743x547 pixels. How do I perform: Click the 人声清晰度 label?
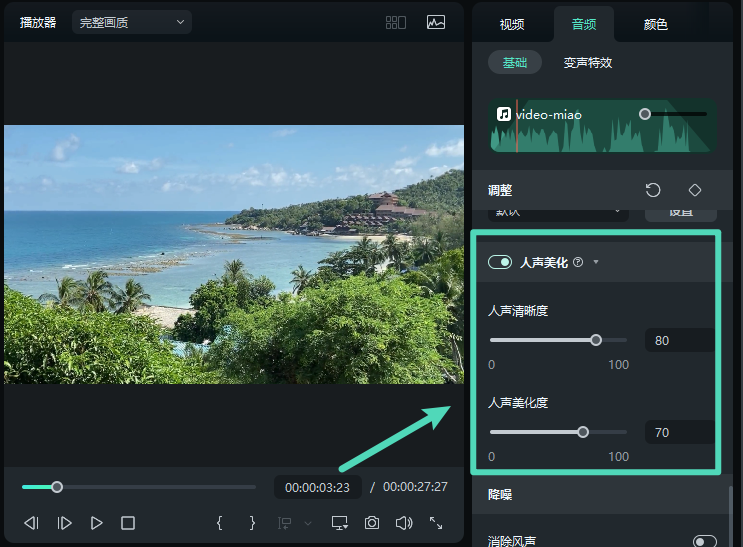518,311
